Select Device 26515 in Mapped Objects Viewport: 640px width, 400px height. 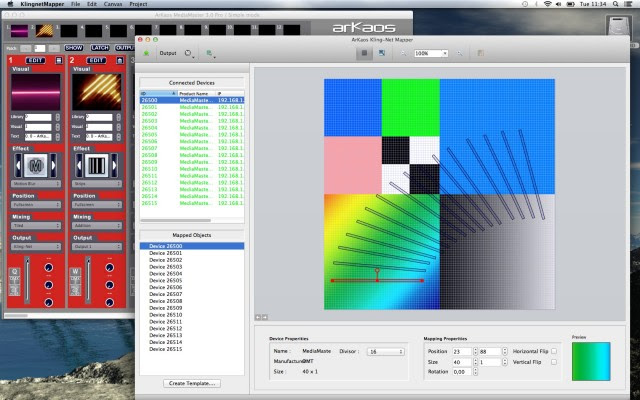(192, 349)
